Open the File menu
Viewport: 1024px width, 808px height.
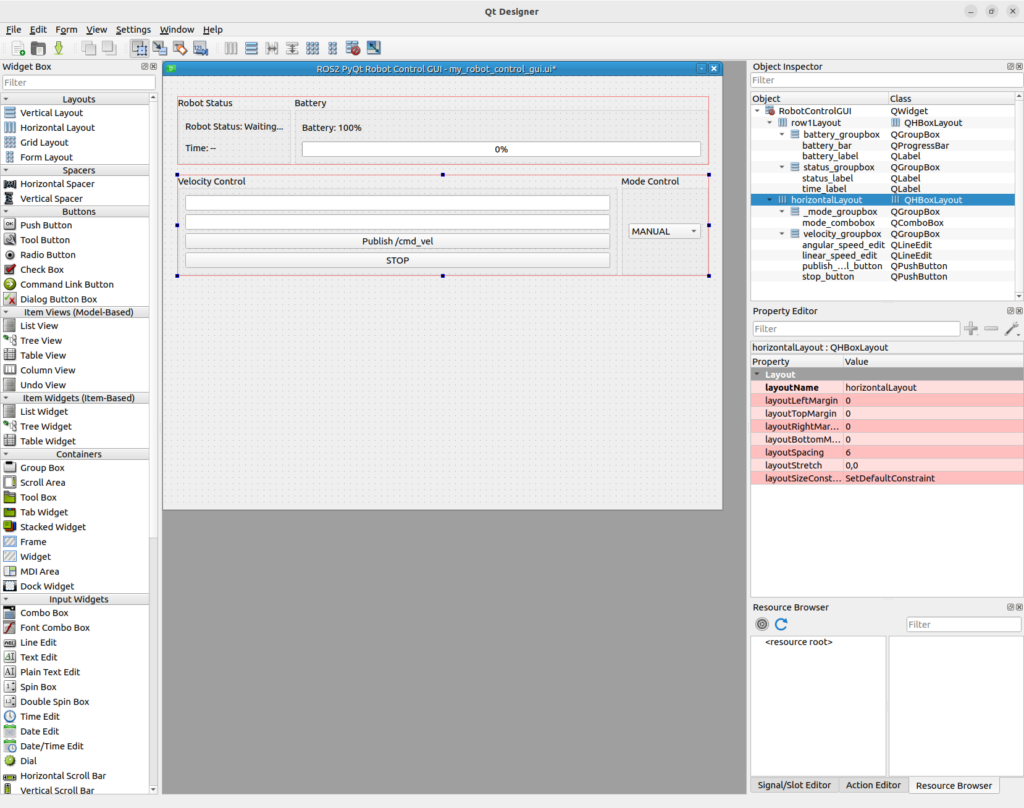click(x=14, y=29)
